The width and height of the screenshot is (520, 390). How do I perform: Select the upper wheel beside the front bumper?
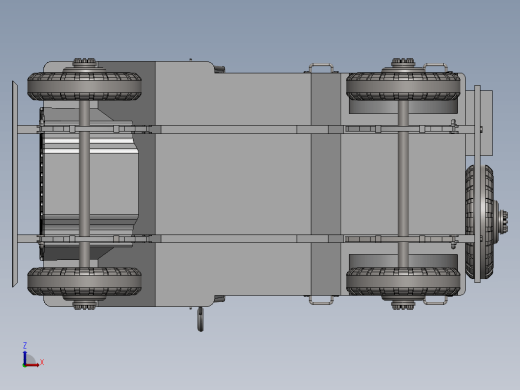tap(84, 86)
